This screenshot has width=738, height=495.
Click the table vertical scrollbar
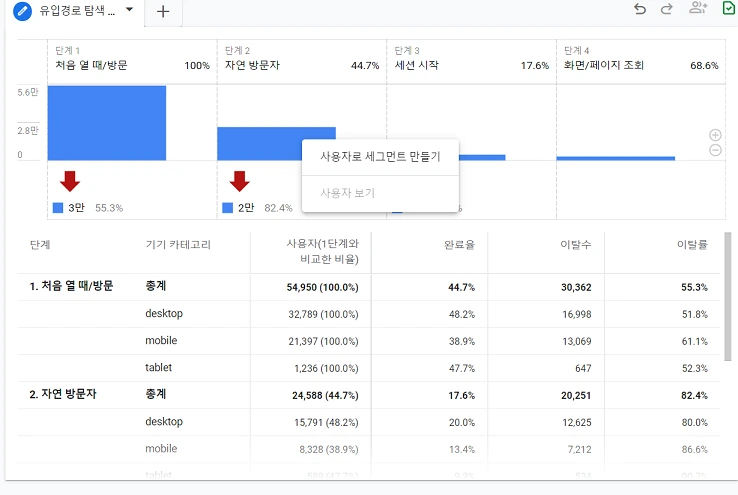click(728, 296)
